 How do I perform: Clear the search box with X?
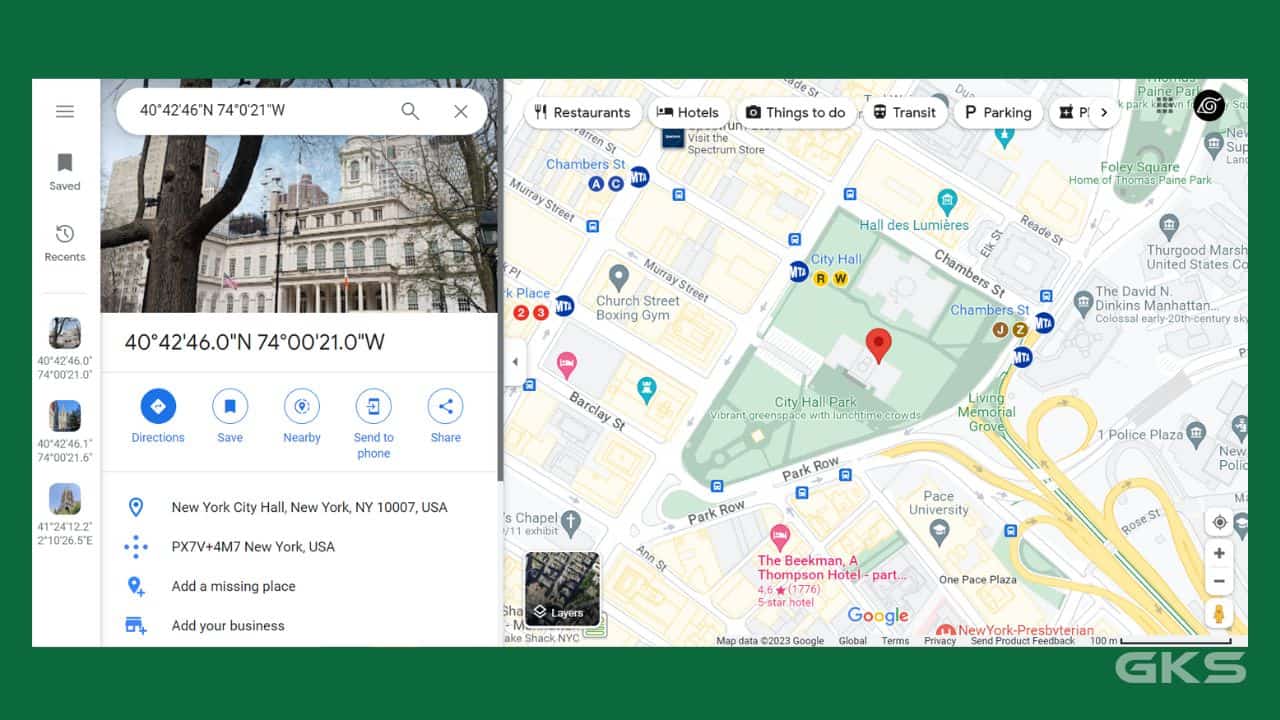tap(461, 111)
